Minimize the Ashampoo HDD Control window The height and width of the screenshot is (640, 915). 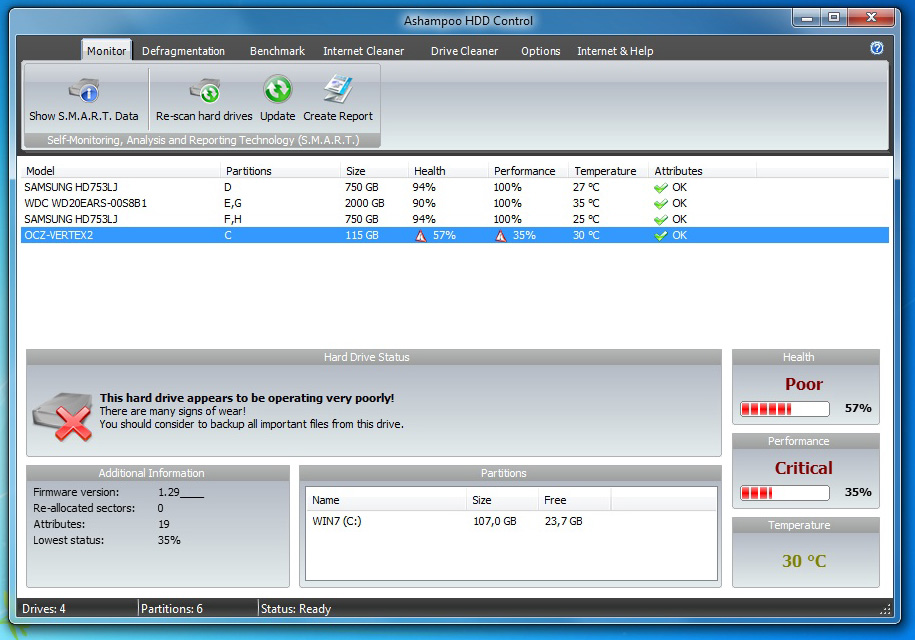806,18
